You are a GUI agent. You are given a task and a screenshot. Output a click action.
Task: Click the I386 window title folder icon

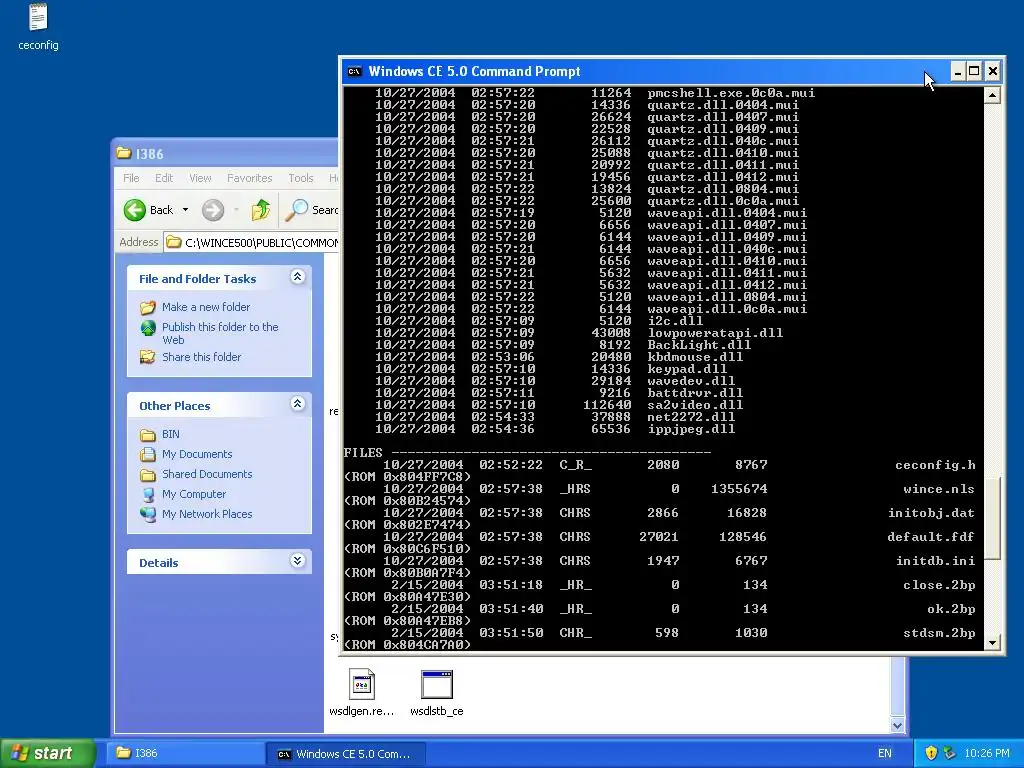coord(123,153)
